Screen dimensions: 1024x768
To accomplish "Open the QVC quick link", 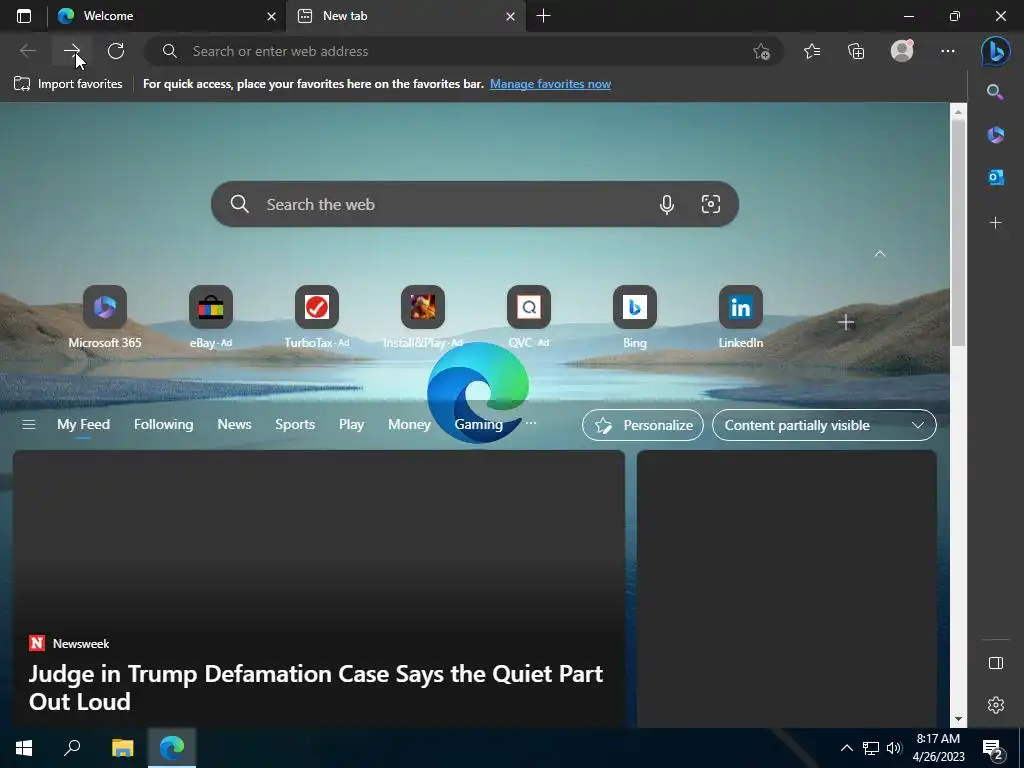I will point(528,317).
